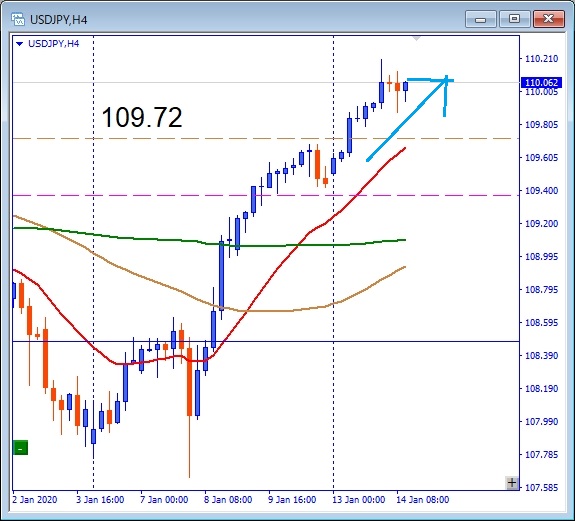Click the 13 Jan 00:00 time label
This screenshot has width=575, height=521.
(x=359, y=500)
